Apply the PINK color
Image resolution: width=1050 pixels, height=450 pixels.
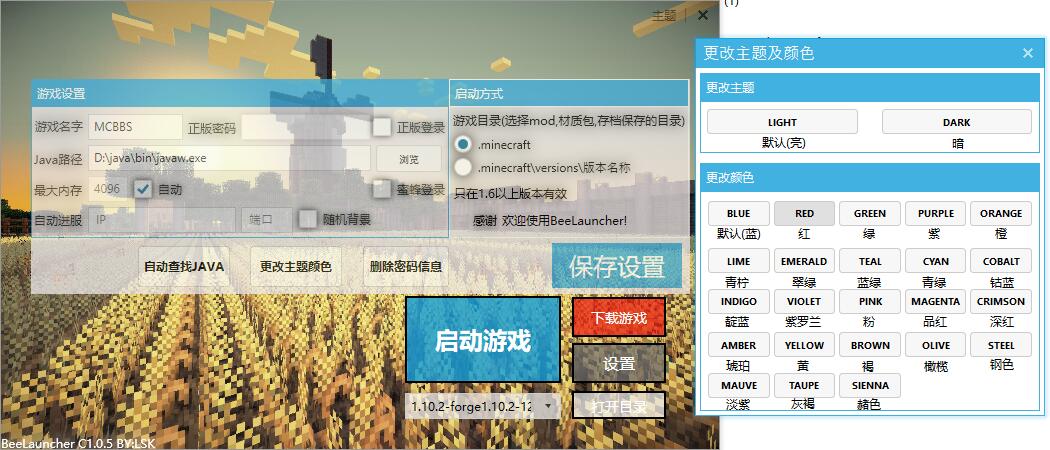pos(870,301)
